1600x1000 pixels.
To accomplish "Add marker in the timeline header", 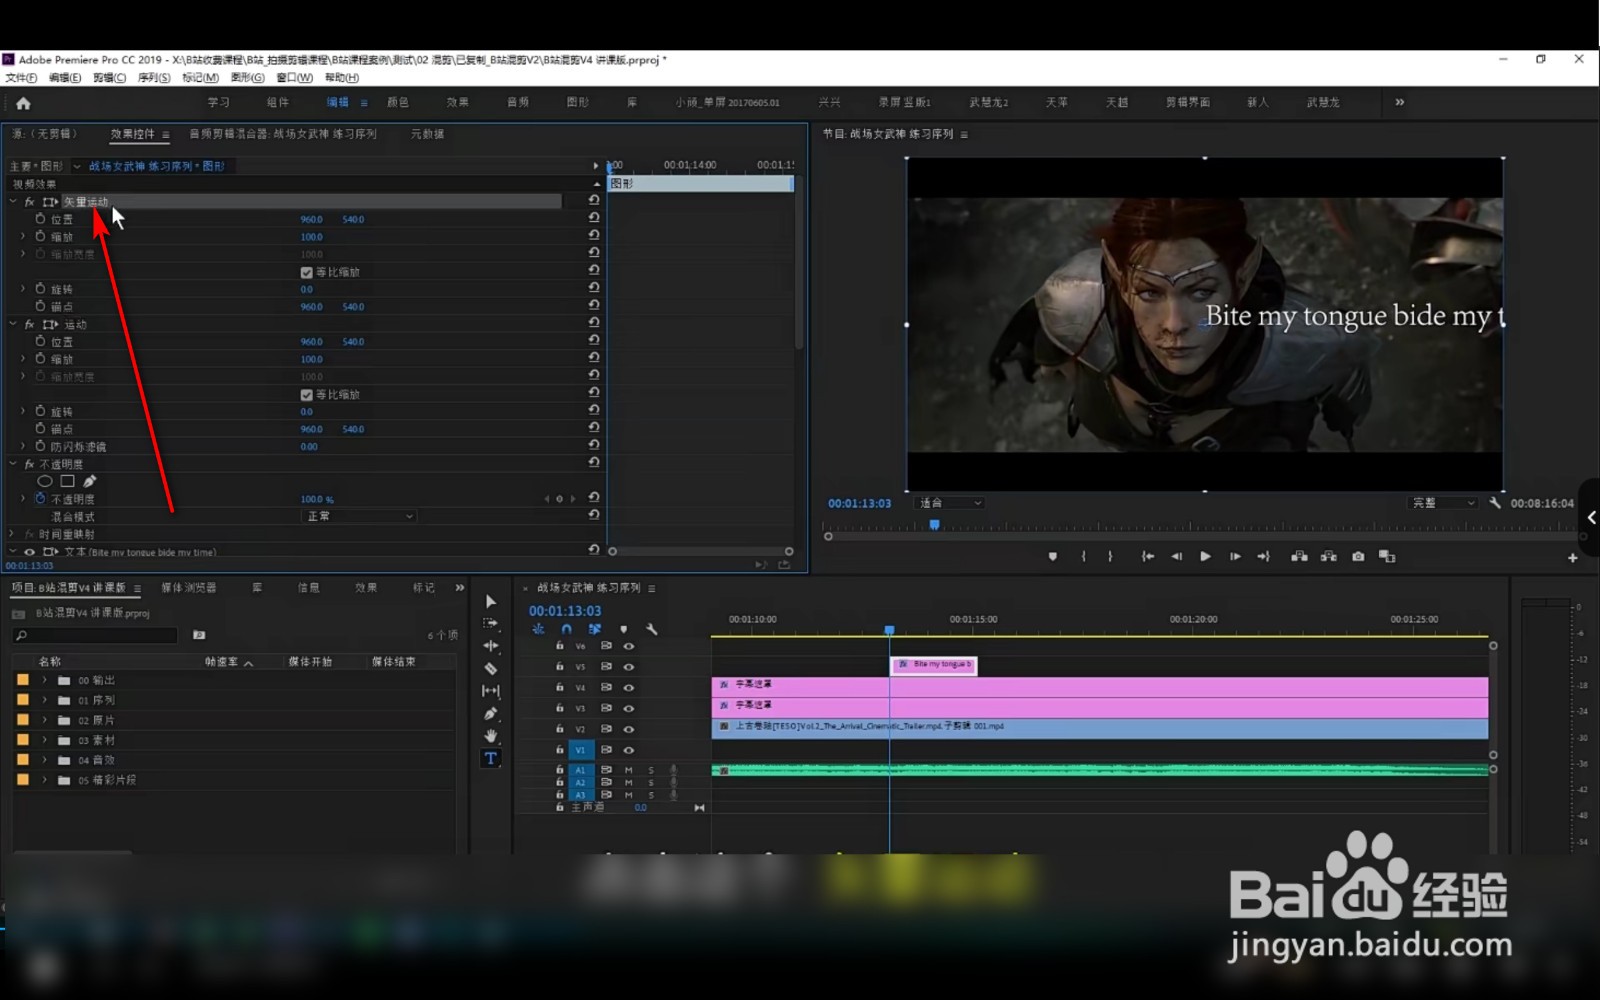I will tap(623, 629).
